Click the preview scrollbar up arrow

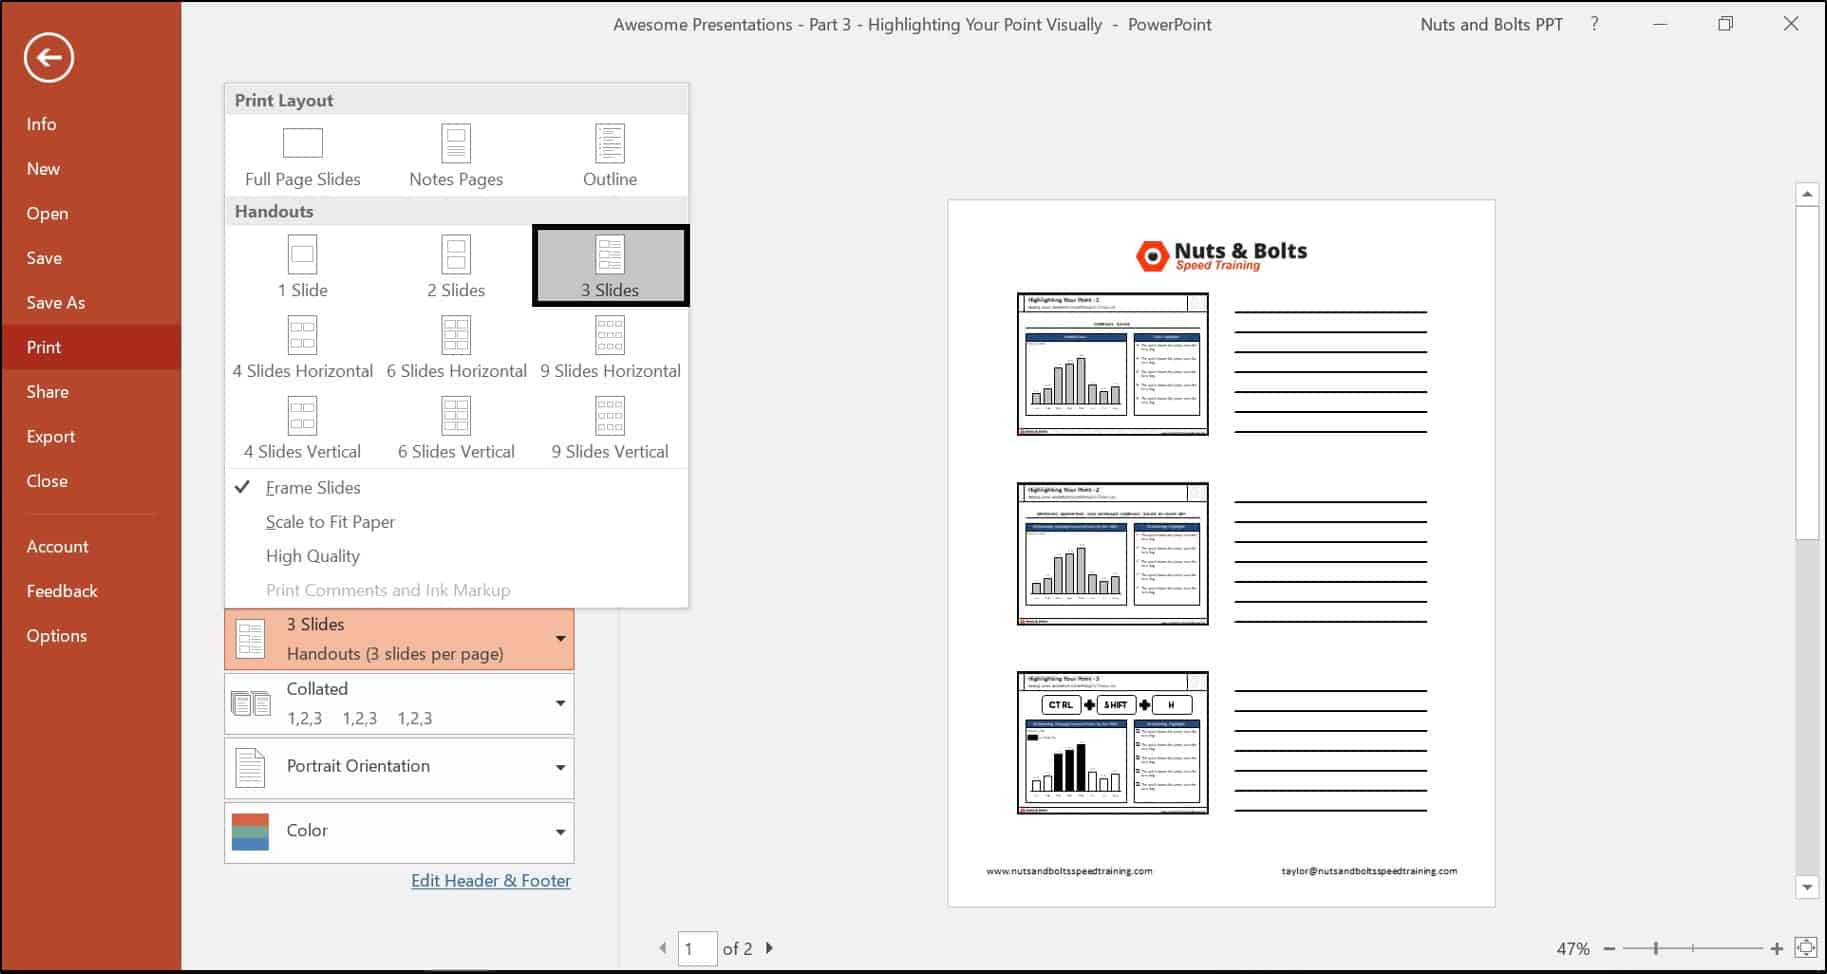1806,194
